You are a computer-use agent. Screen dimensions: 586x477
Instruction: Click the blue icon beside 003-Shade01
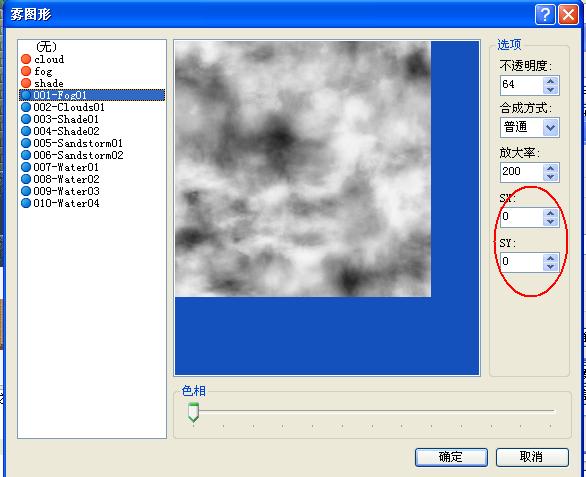[x=26, y=119]
